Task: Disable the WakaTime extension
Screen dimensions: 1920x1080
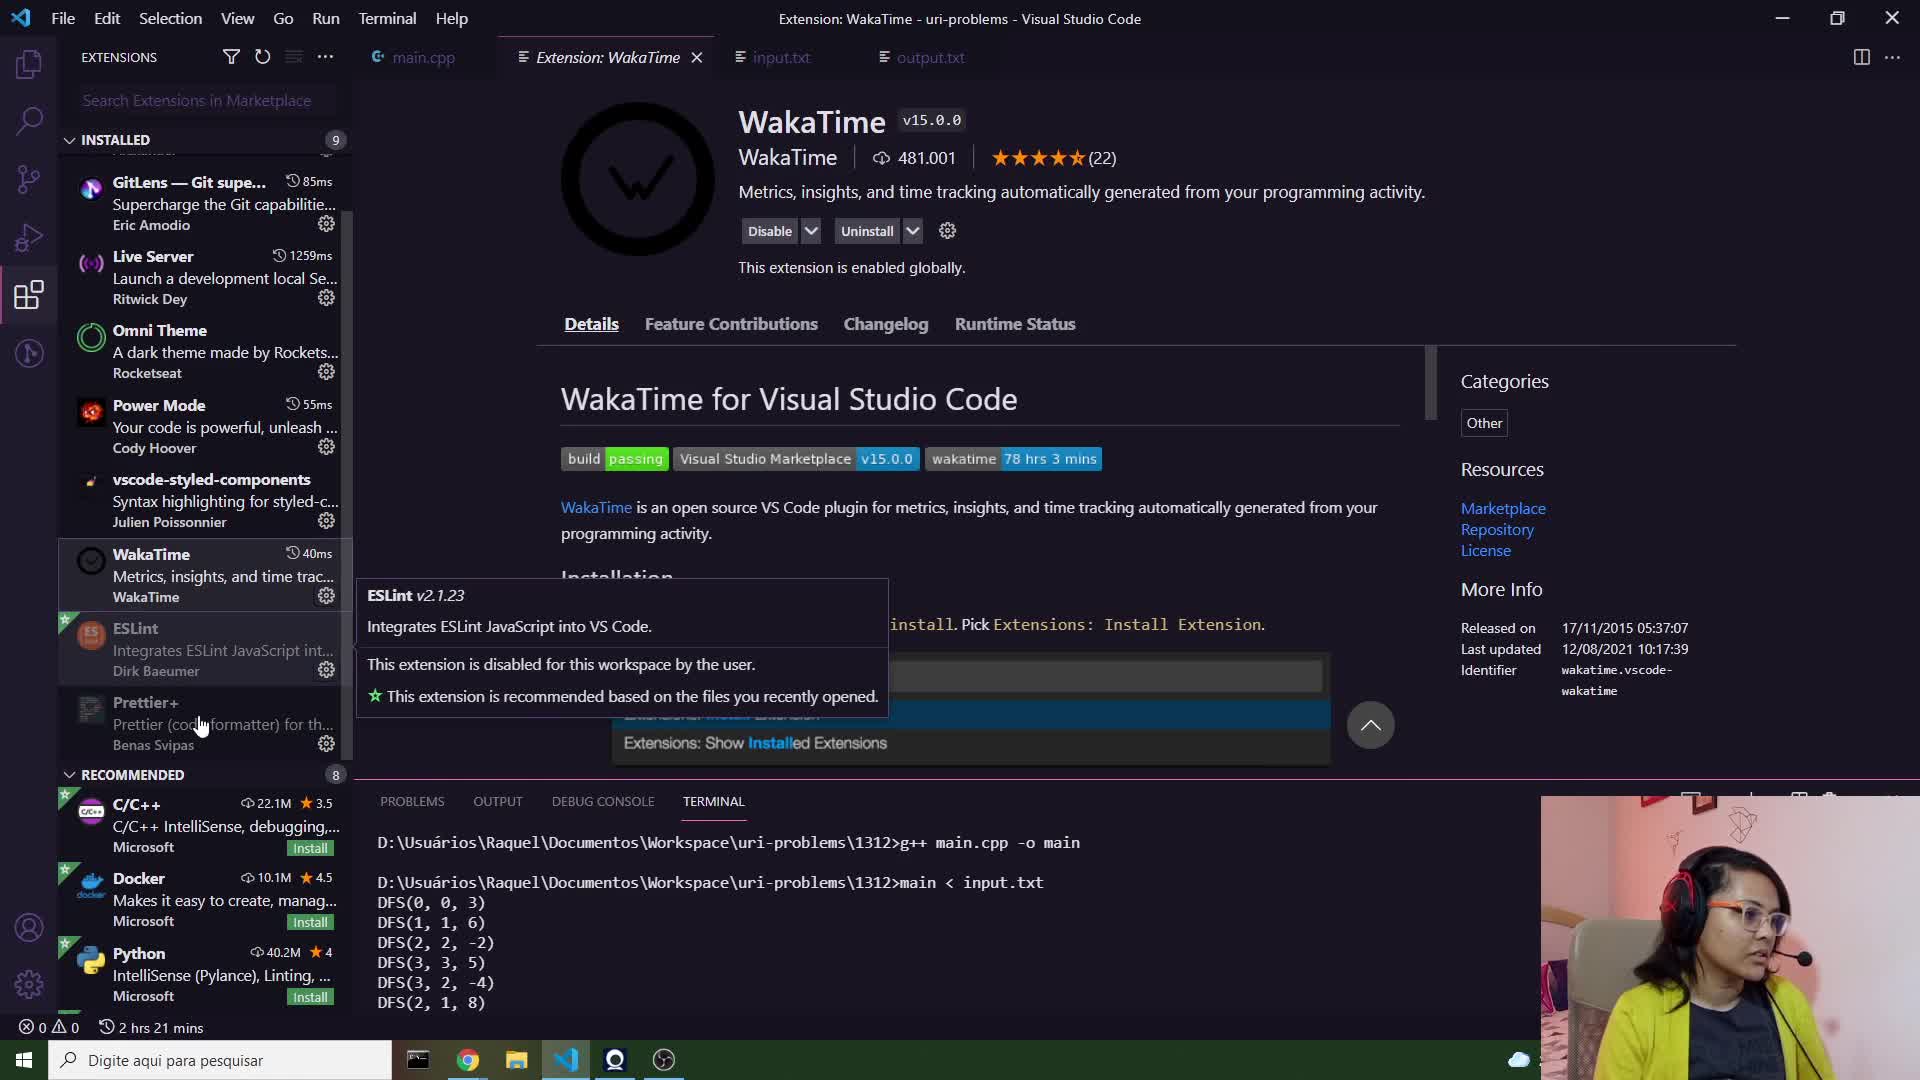Action: [x=770, y=231]
